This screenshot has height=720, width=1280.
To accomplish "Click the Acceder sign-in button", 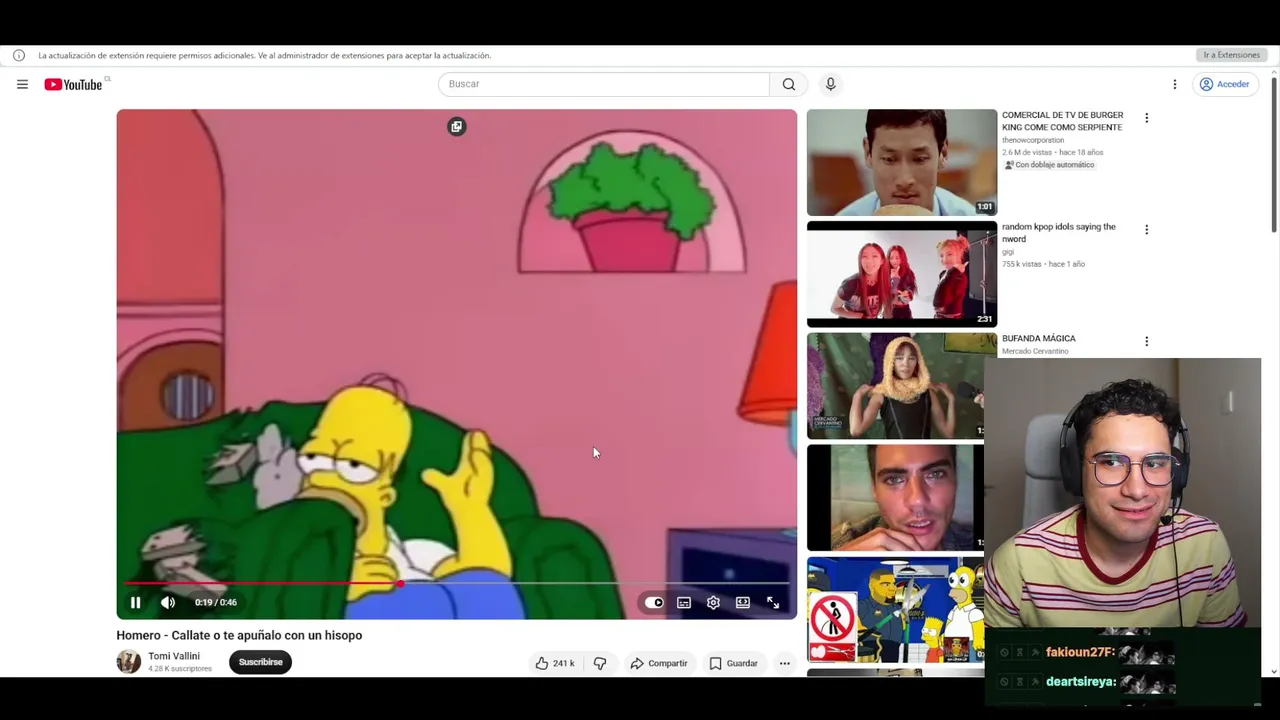I will [x=1225, y=84].
